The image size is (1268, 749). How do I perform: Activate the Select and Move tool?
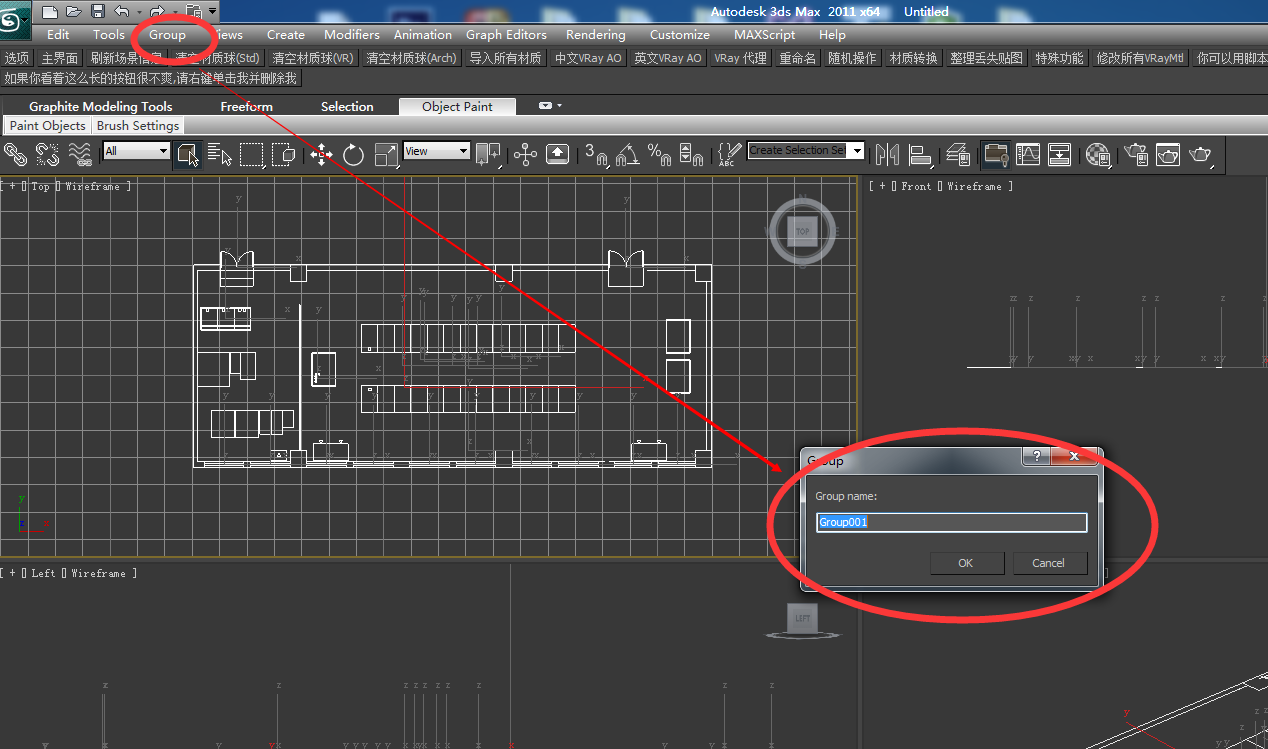[321, 154]
